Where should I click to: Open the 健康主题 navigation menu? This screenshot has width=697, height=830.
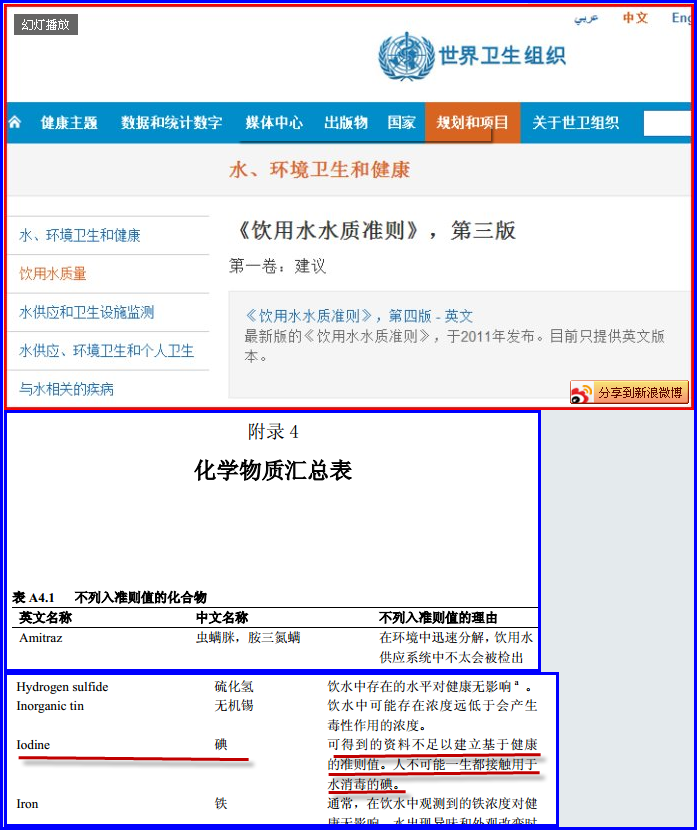point(69,123)
